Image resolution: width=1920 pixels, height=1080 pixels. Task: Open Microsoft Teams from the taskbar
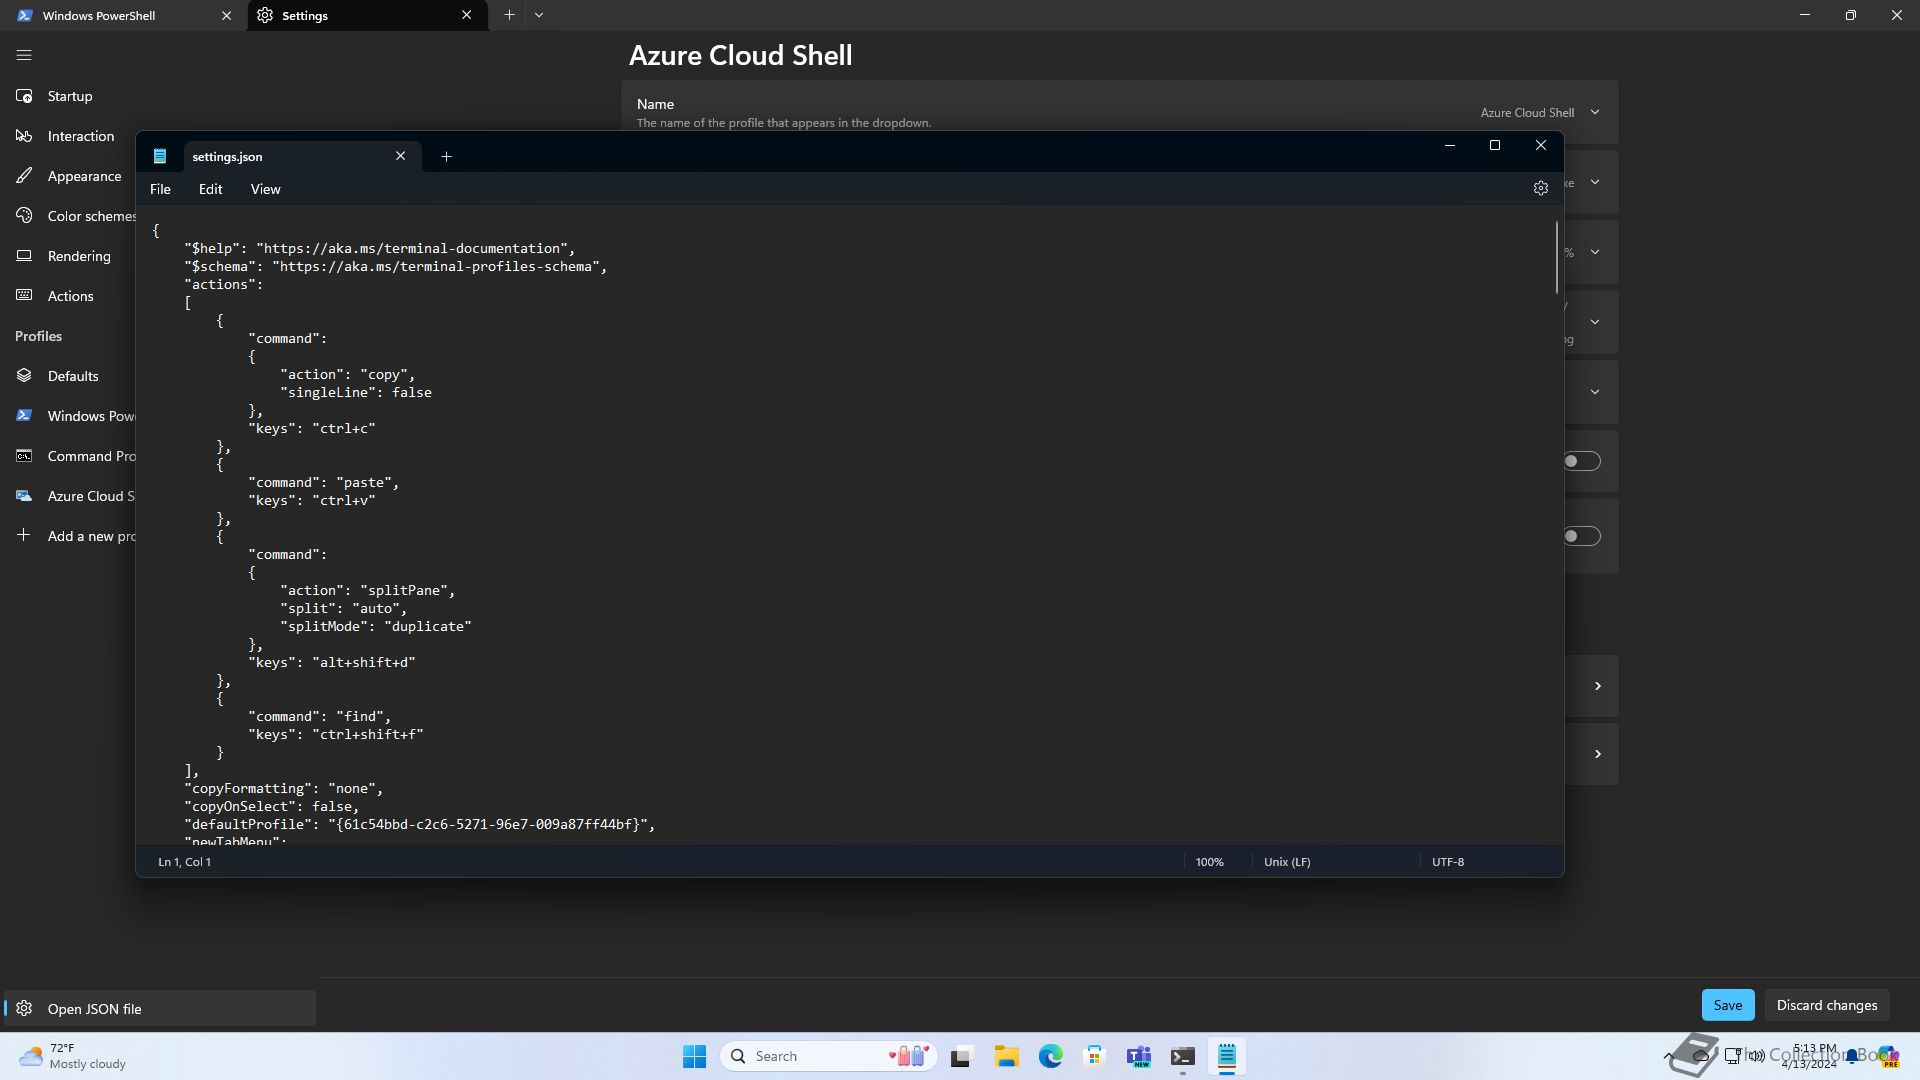pos(1138,1056)
